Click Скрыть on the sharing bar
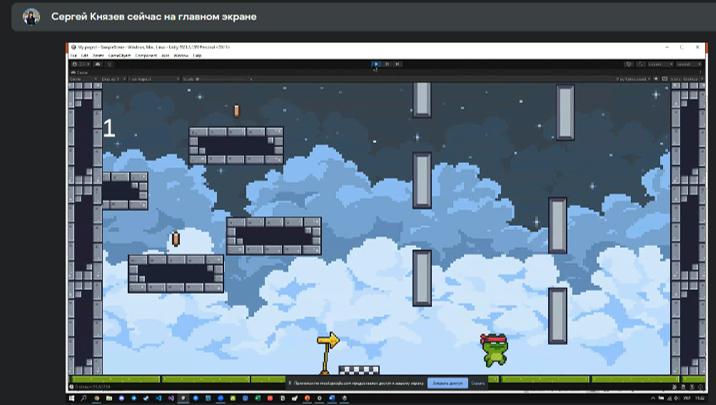 [x=478, y=382]
